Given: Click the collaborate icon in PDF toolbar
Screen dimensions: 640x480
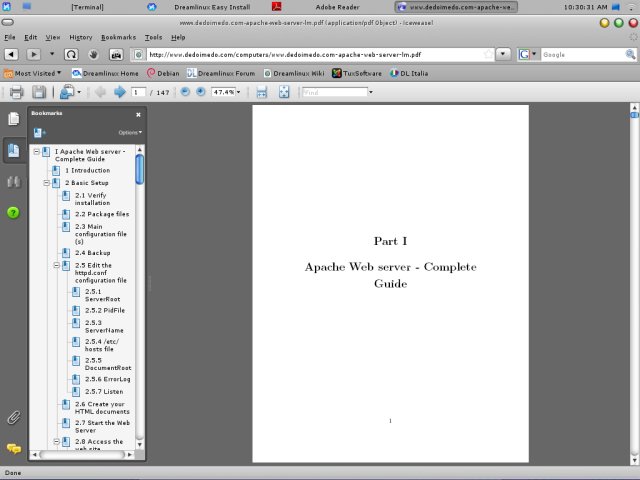Looking at the screenshot, I should (x=67, y=92).
